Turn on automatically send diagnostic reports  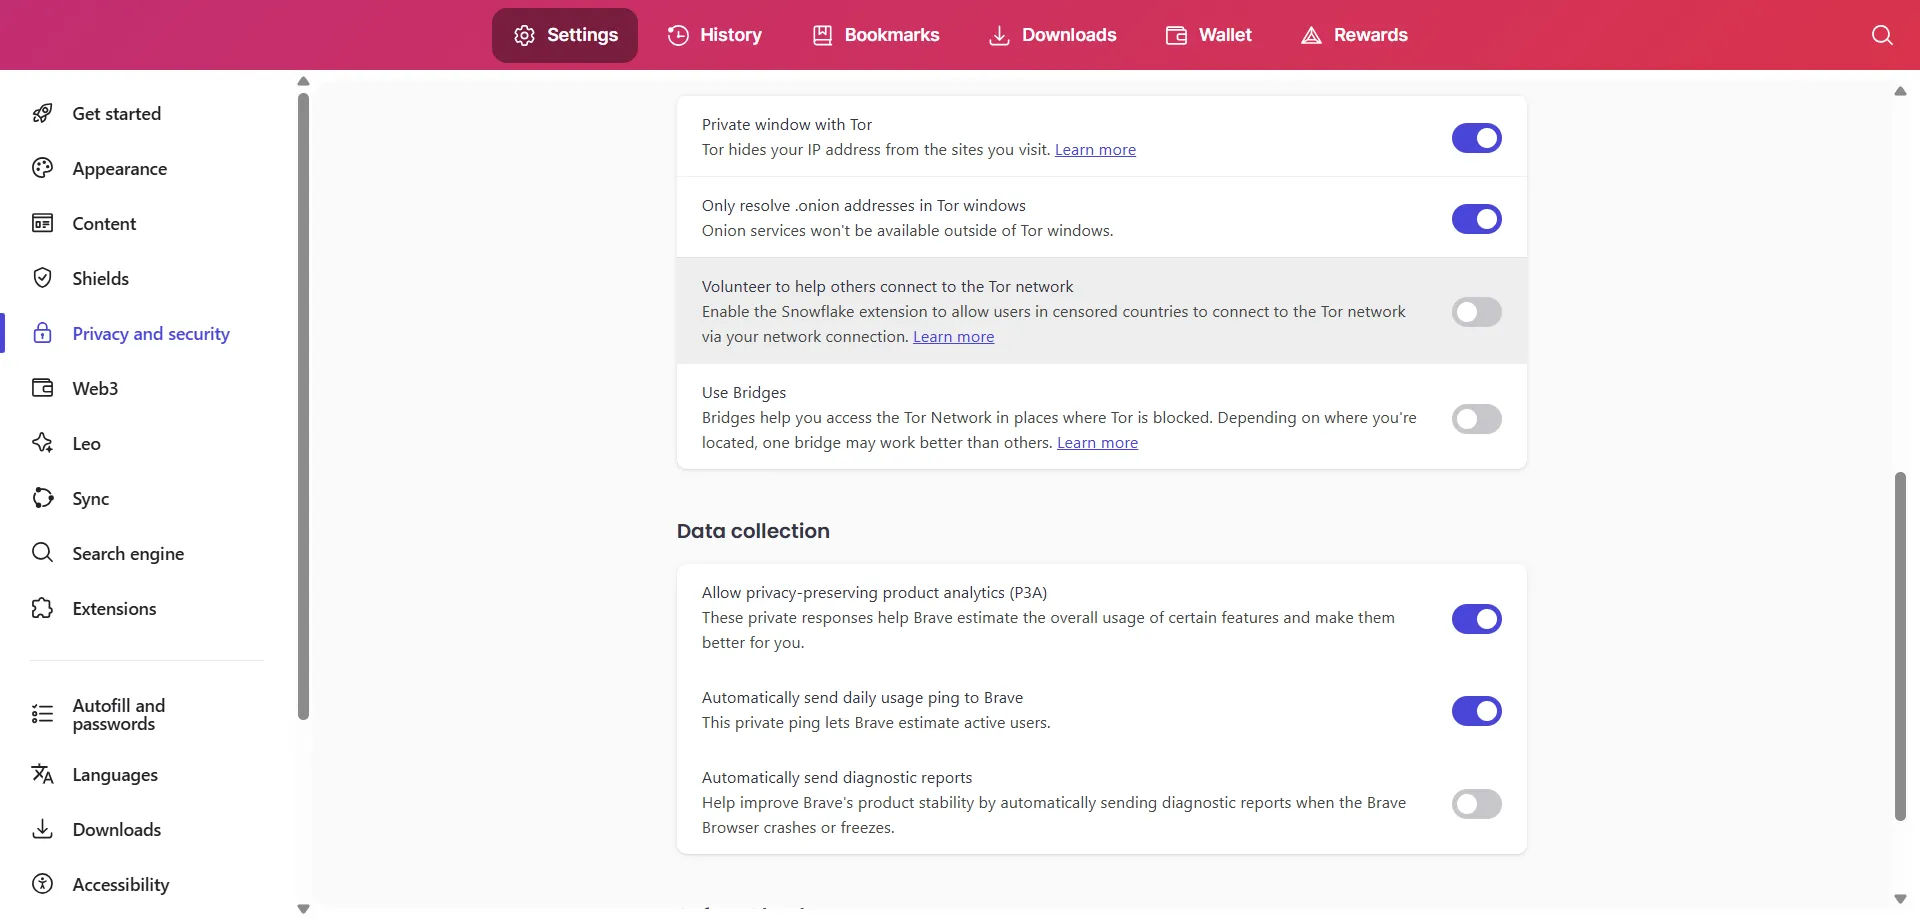(1476, 804)
